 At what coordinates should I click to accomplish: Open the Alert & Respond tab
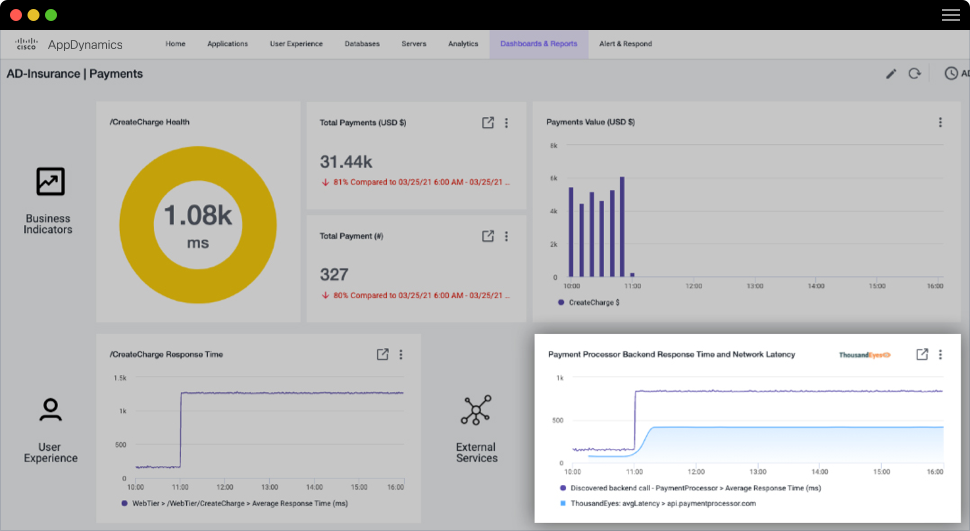[625, 44]
